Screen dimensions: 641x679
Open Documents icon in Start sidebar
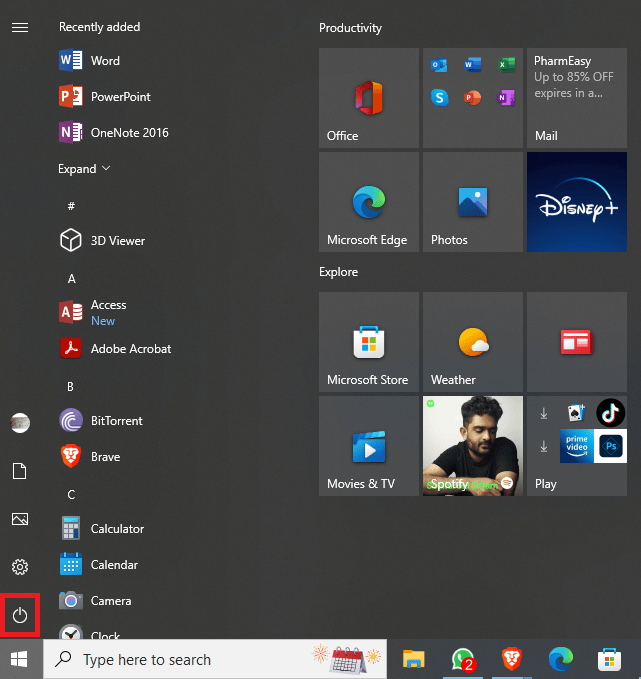(20, 471)
